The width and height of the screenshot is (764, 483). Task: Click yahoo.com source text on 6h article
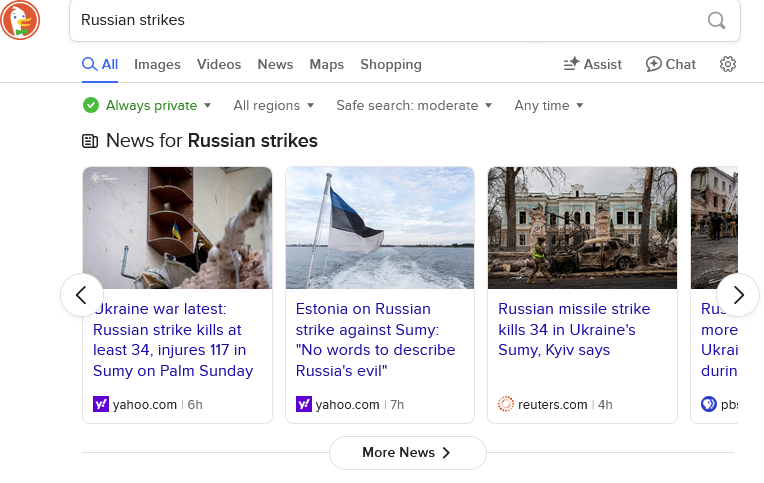(145, 405)
